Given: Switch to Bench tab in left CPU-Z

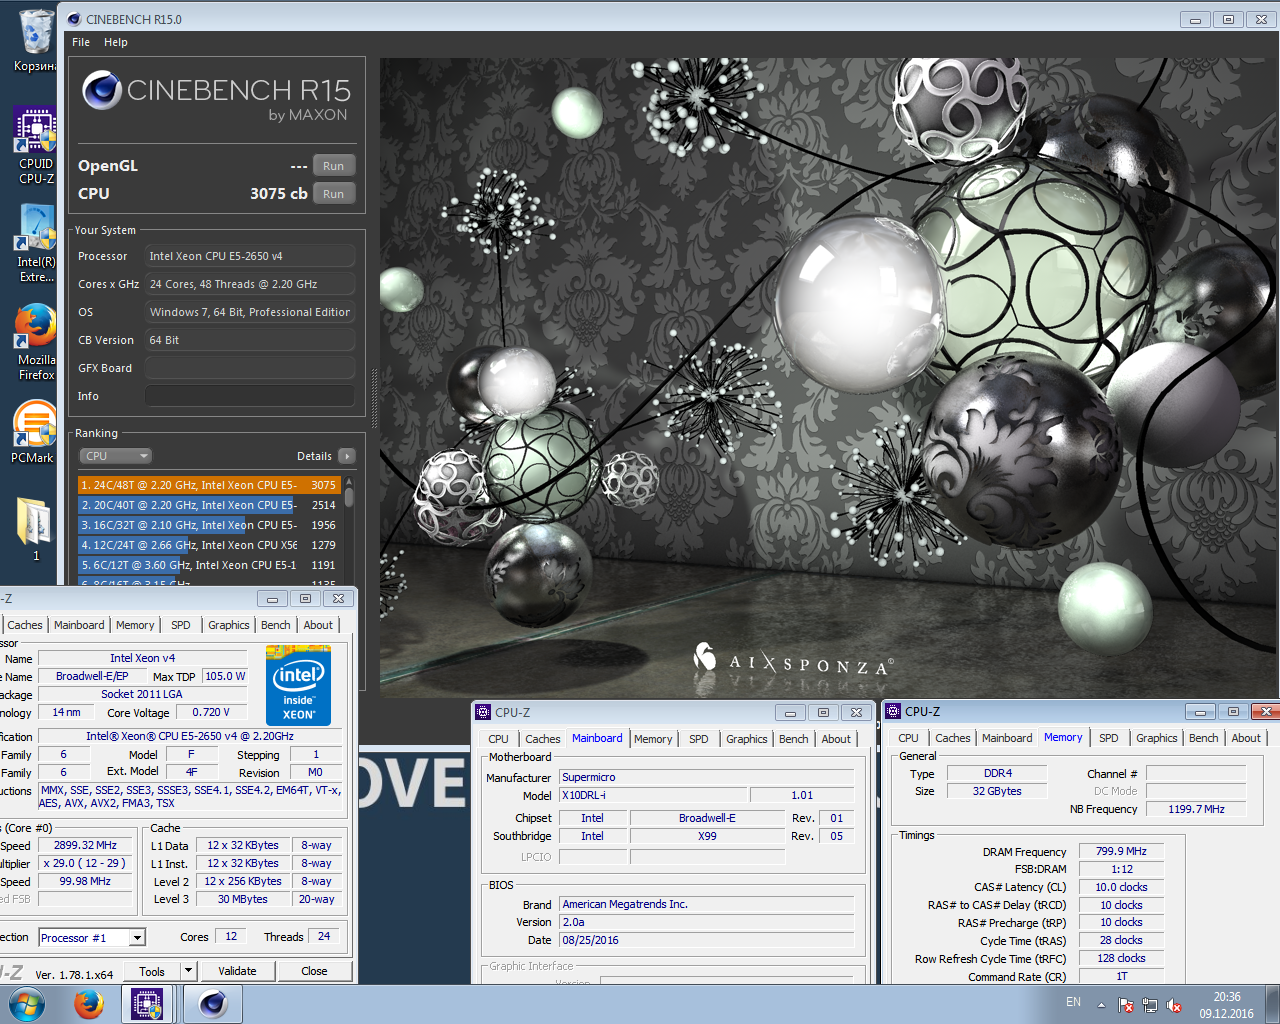Looking at the screenshot, I should pos(276,625).
